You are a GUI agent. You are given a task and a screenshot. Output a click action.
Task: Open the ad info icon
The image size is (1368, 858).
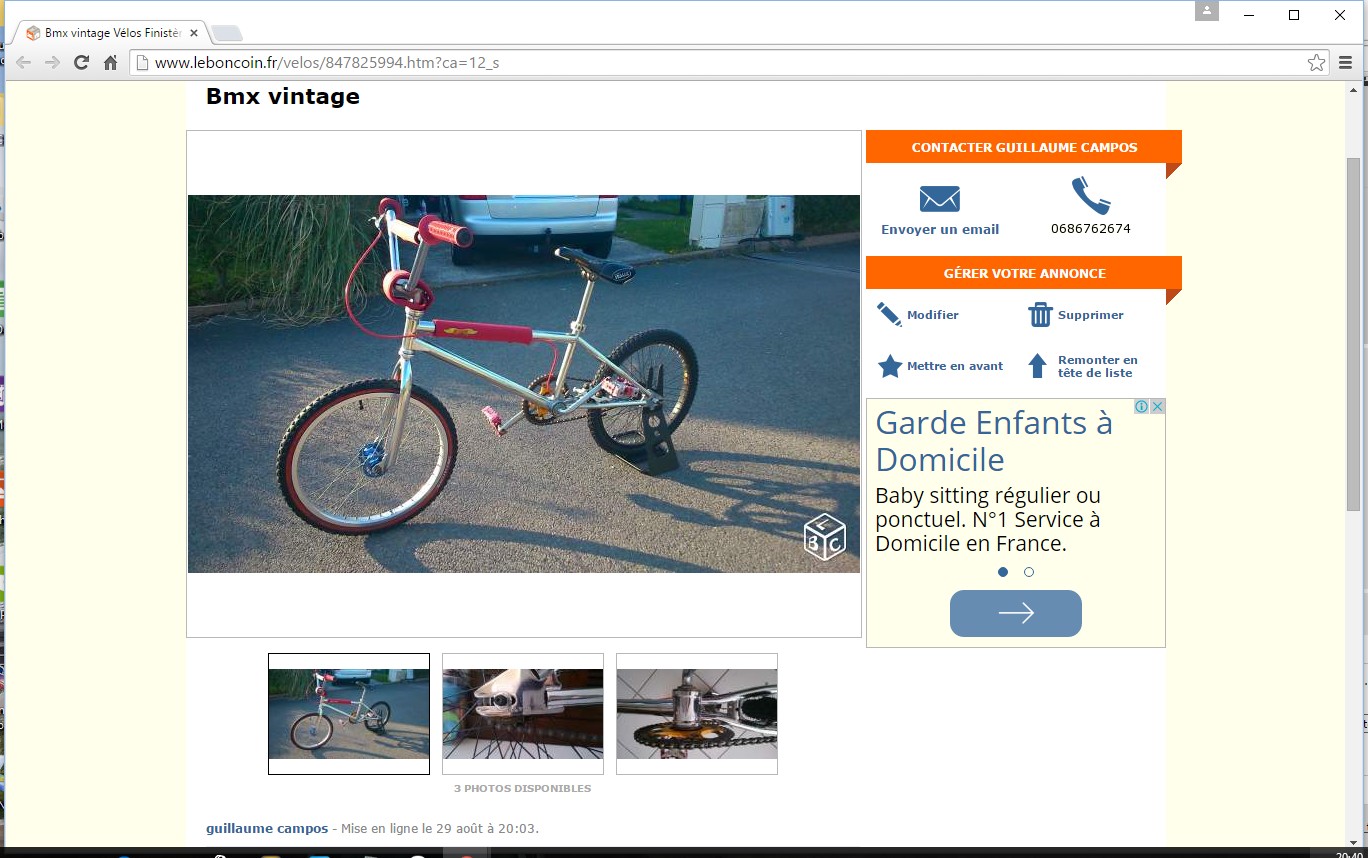tap(1141, 406)
